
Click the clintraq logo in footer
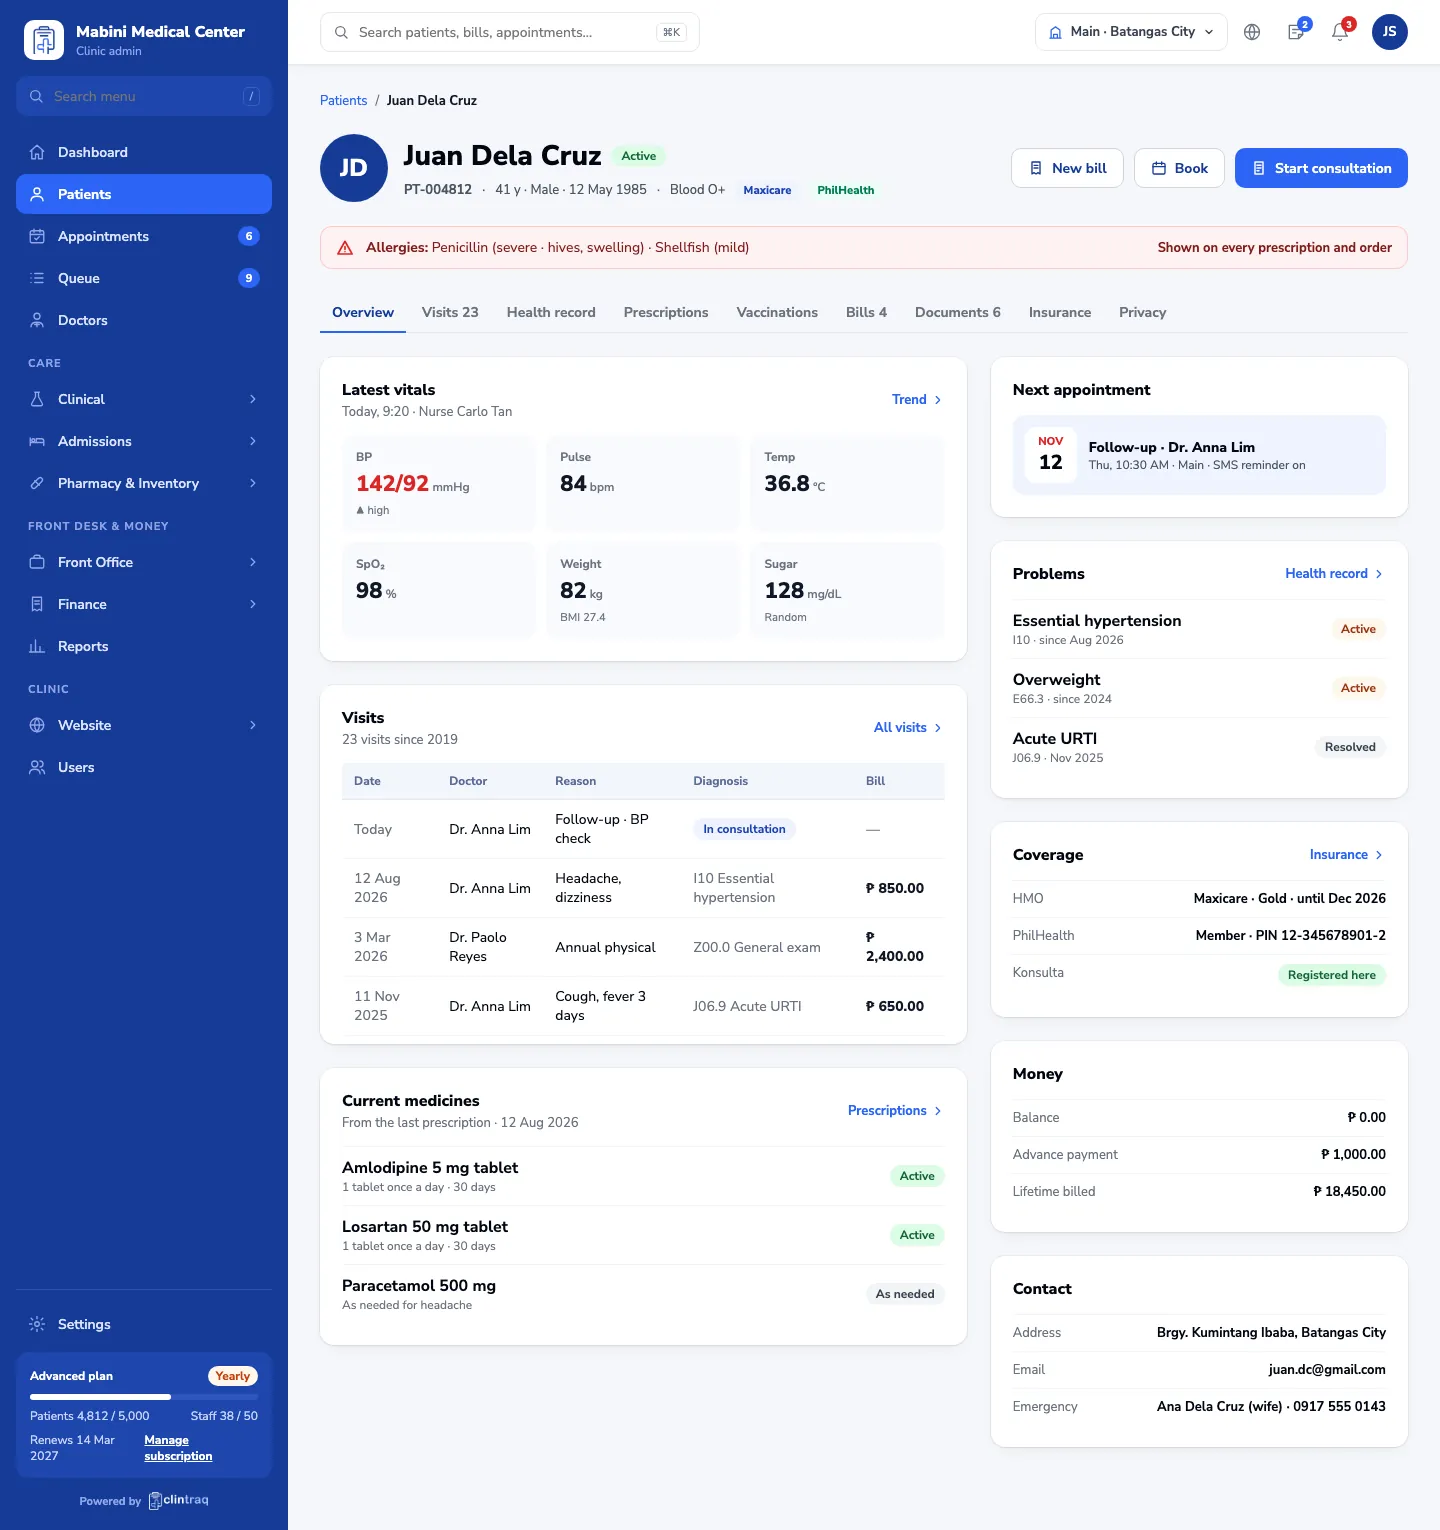pyautogui.click(x=178, y=1500)
